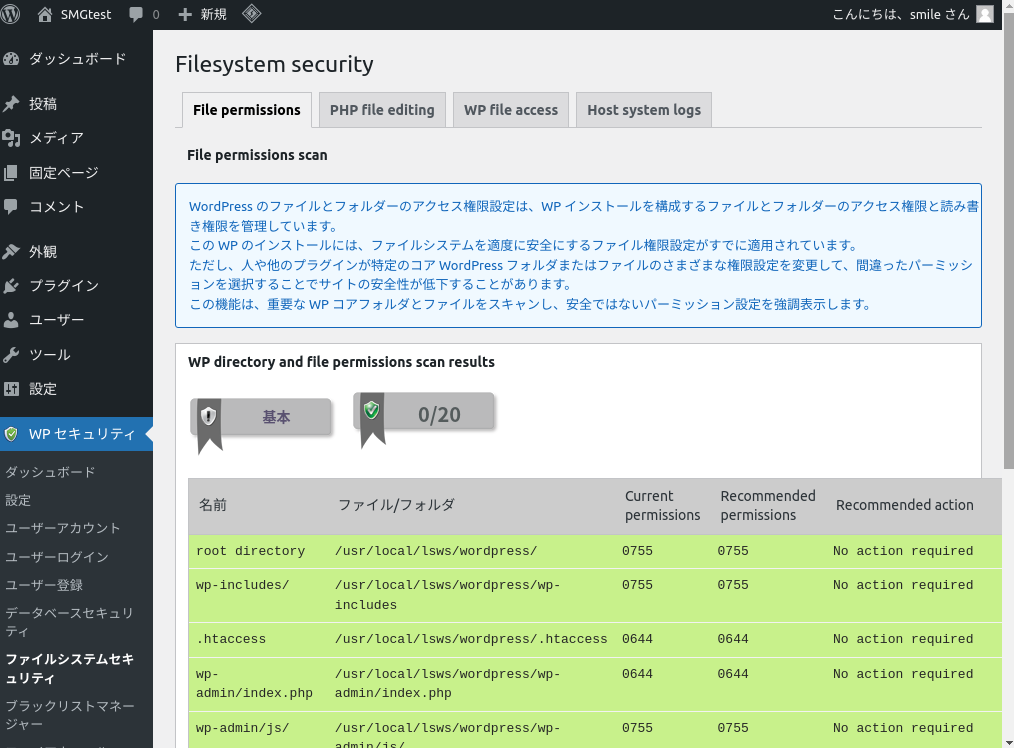Open ブラックリストマネージャー submenu link
This screenshot has width=1014, height=748.
tap(70, 715)
